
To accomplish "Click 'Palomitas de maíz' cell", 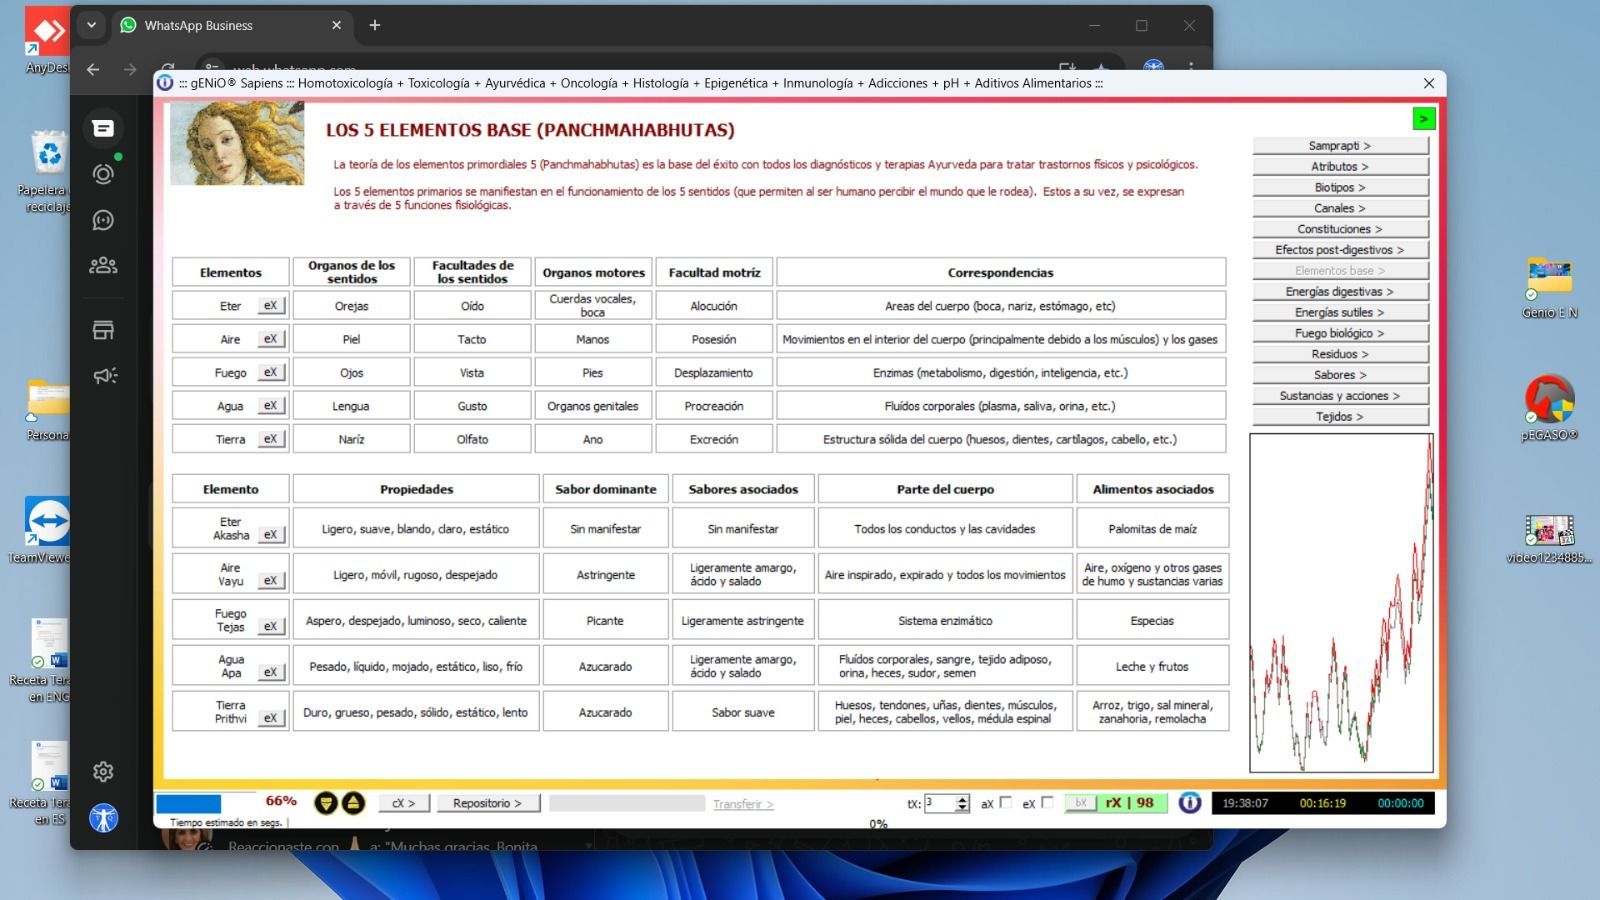I will coord(1152,529).
